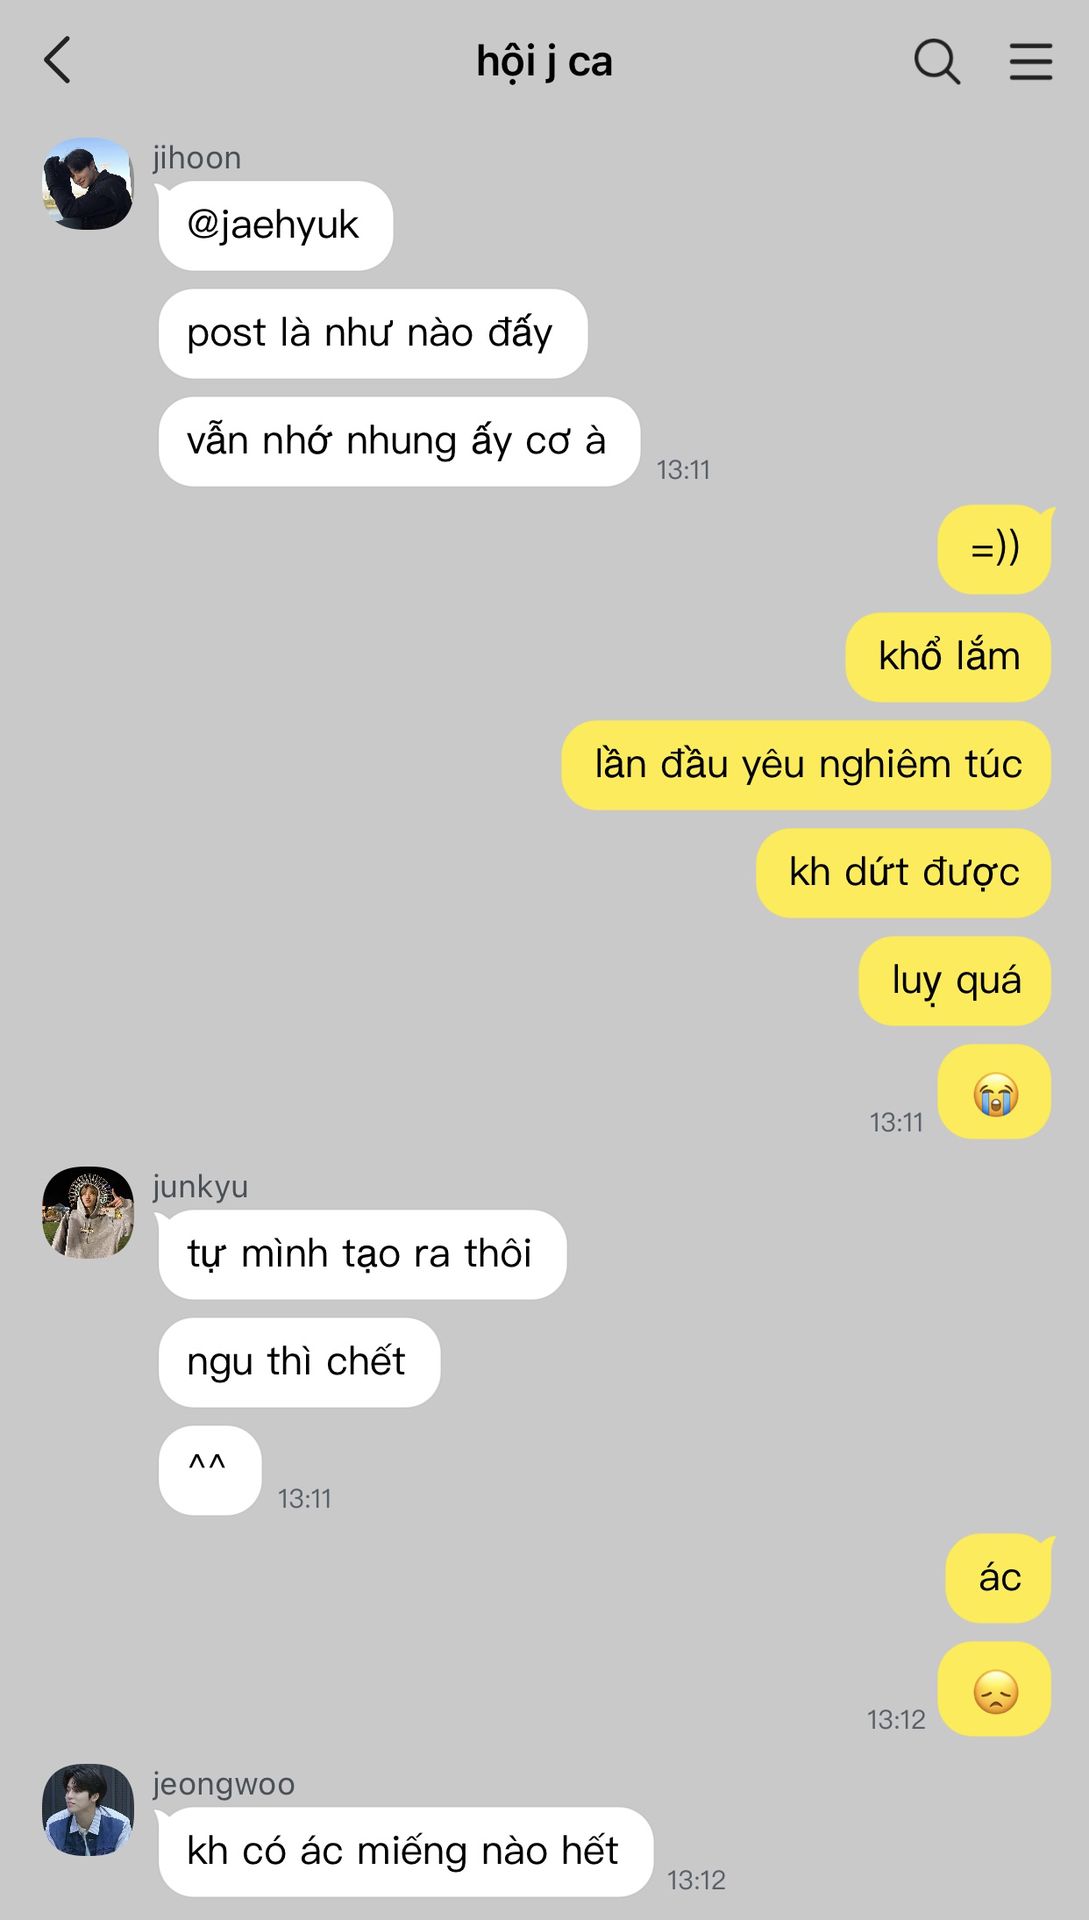Image resolution: width=1089 pixels, height=1920 pixels.
Task: Tap jihoon's profile avatar
Action: pyautogui.click(x=88, y=184)
